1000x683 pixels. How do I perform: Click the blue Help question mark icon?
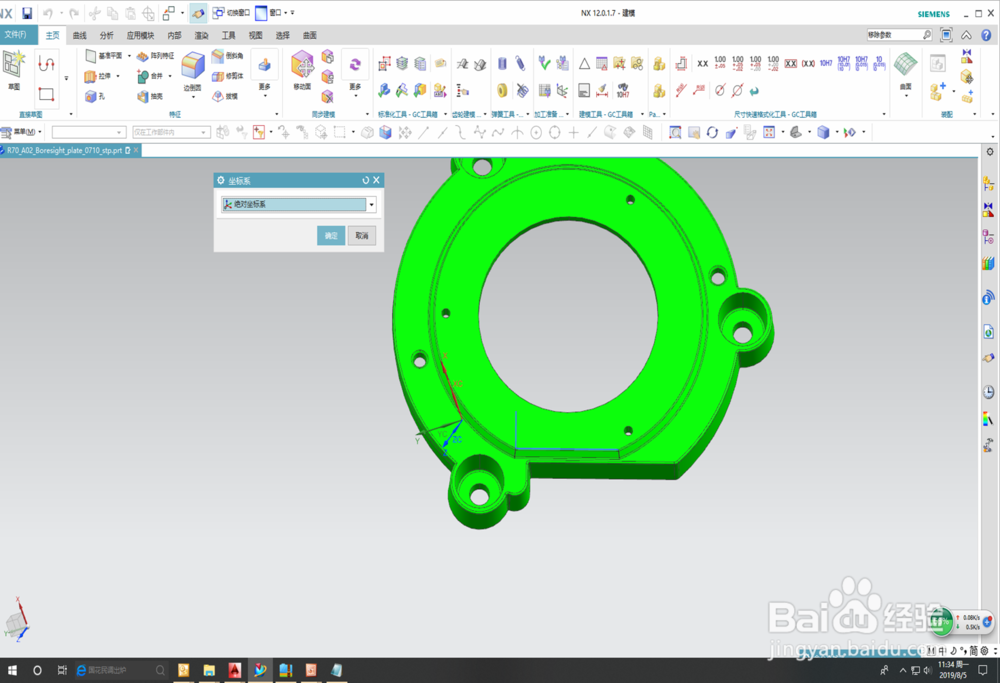(x=986, y=35)
